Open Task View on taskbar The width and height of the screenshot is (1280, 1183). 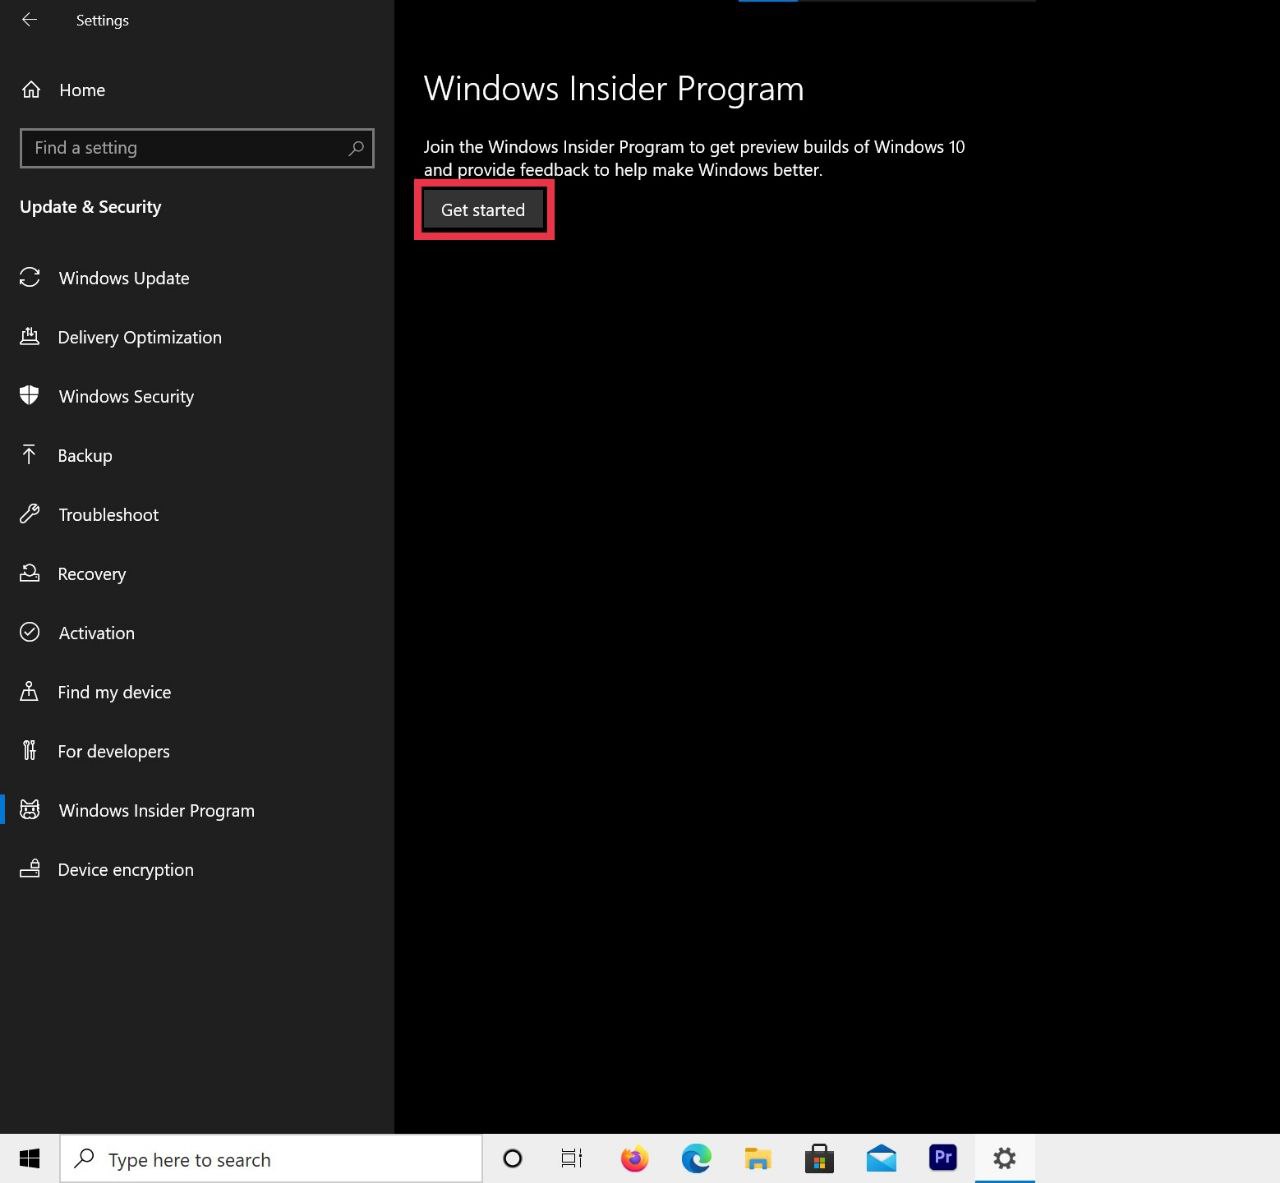click(572, 1159)
